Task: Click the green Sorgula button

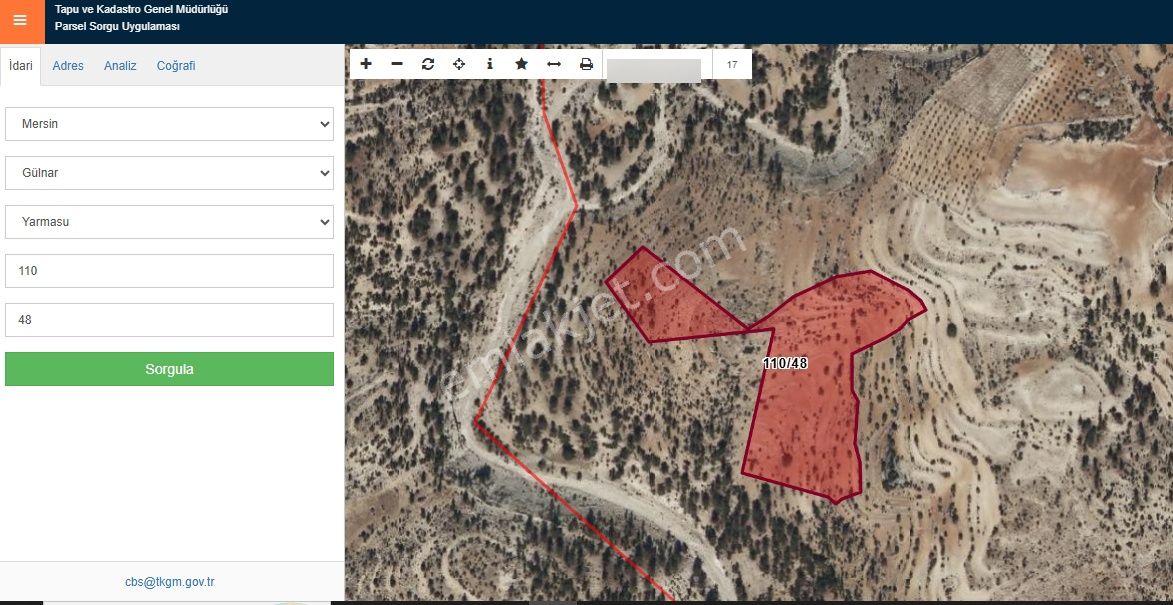Action: click(169, 369)
